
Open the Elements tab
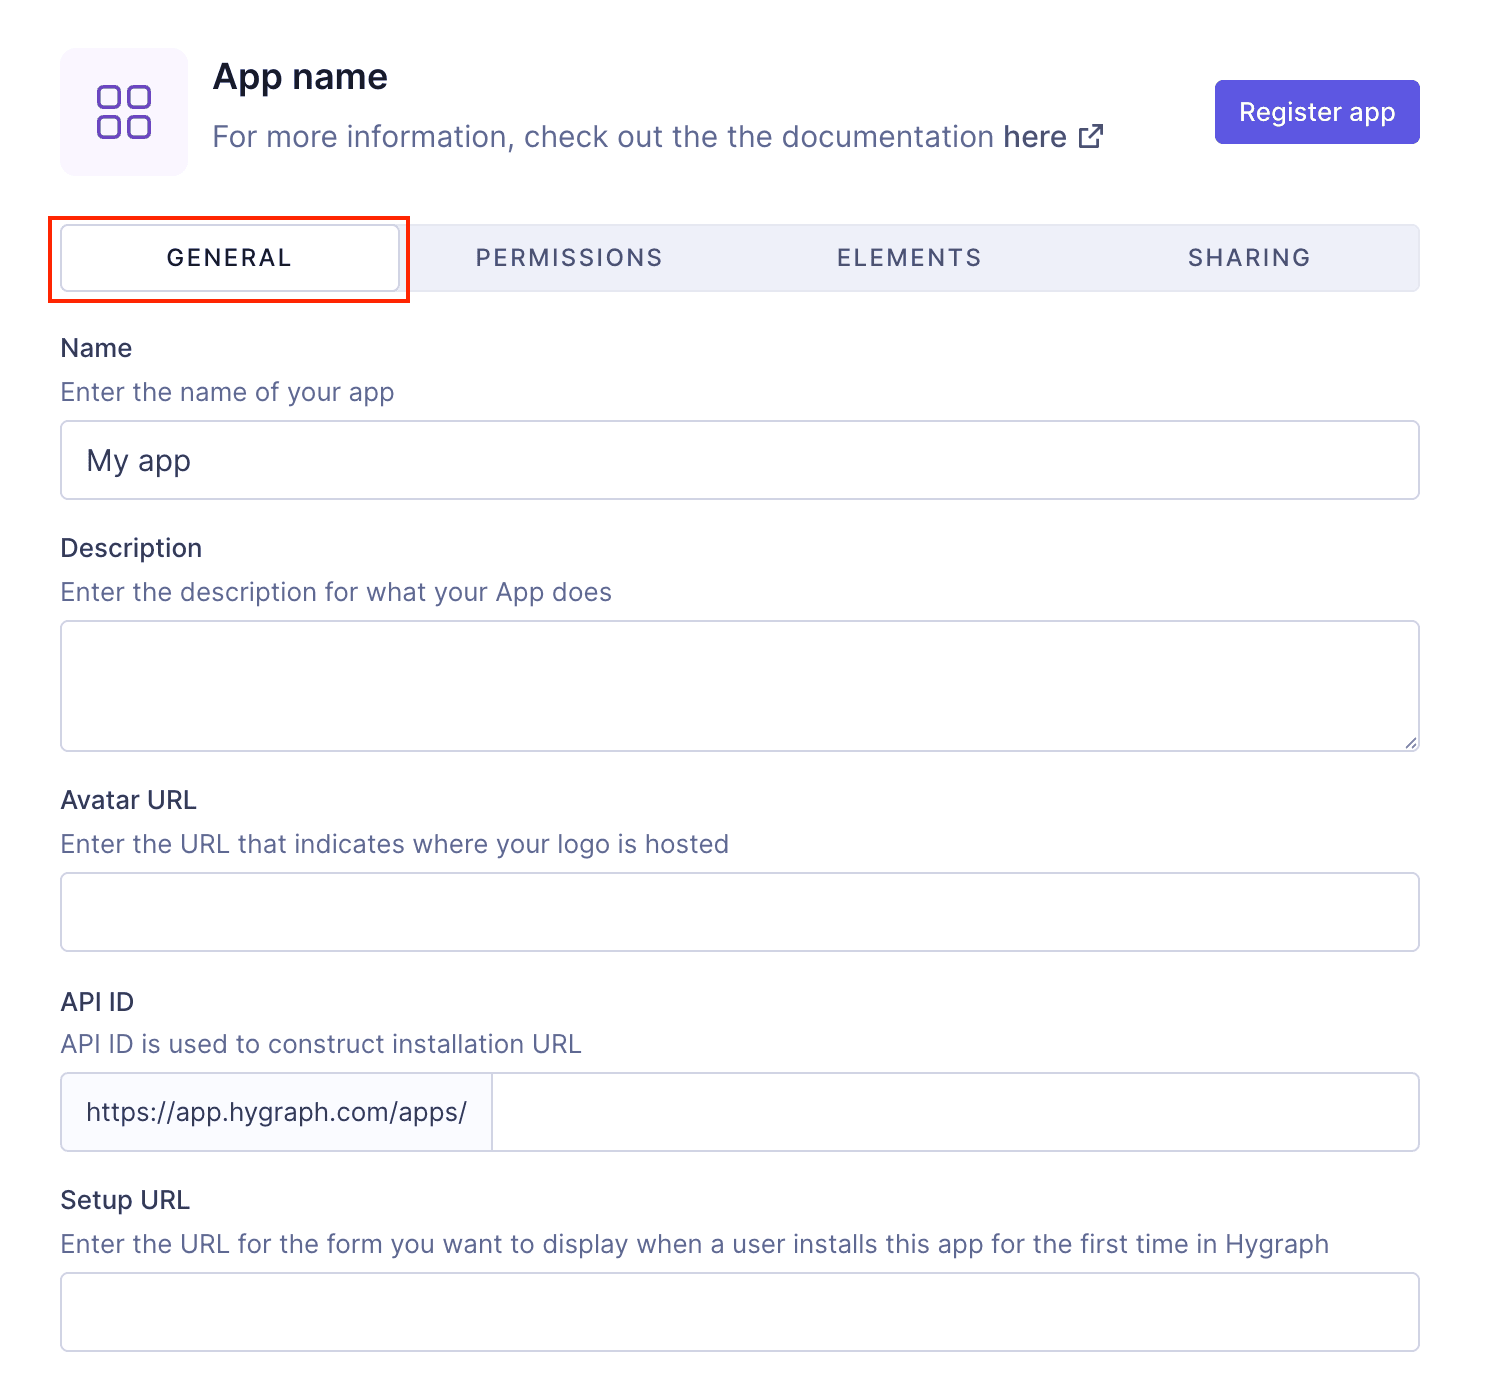coord(908,257)
